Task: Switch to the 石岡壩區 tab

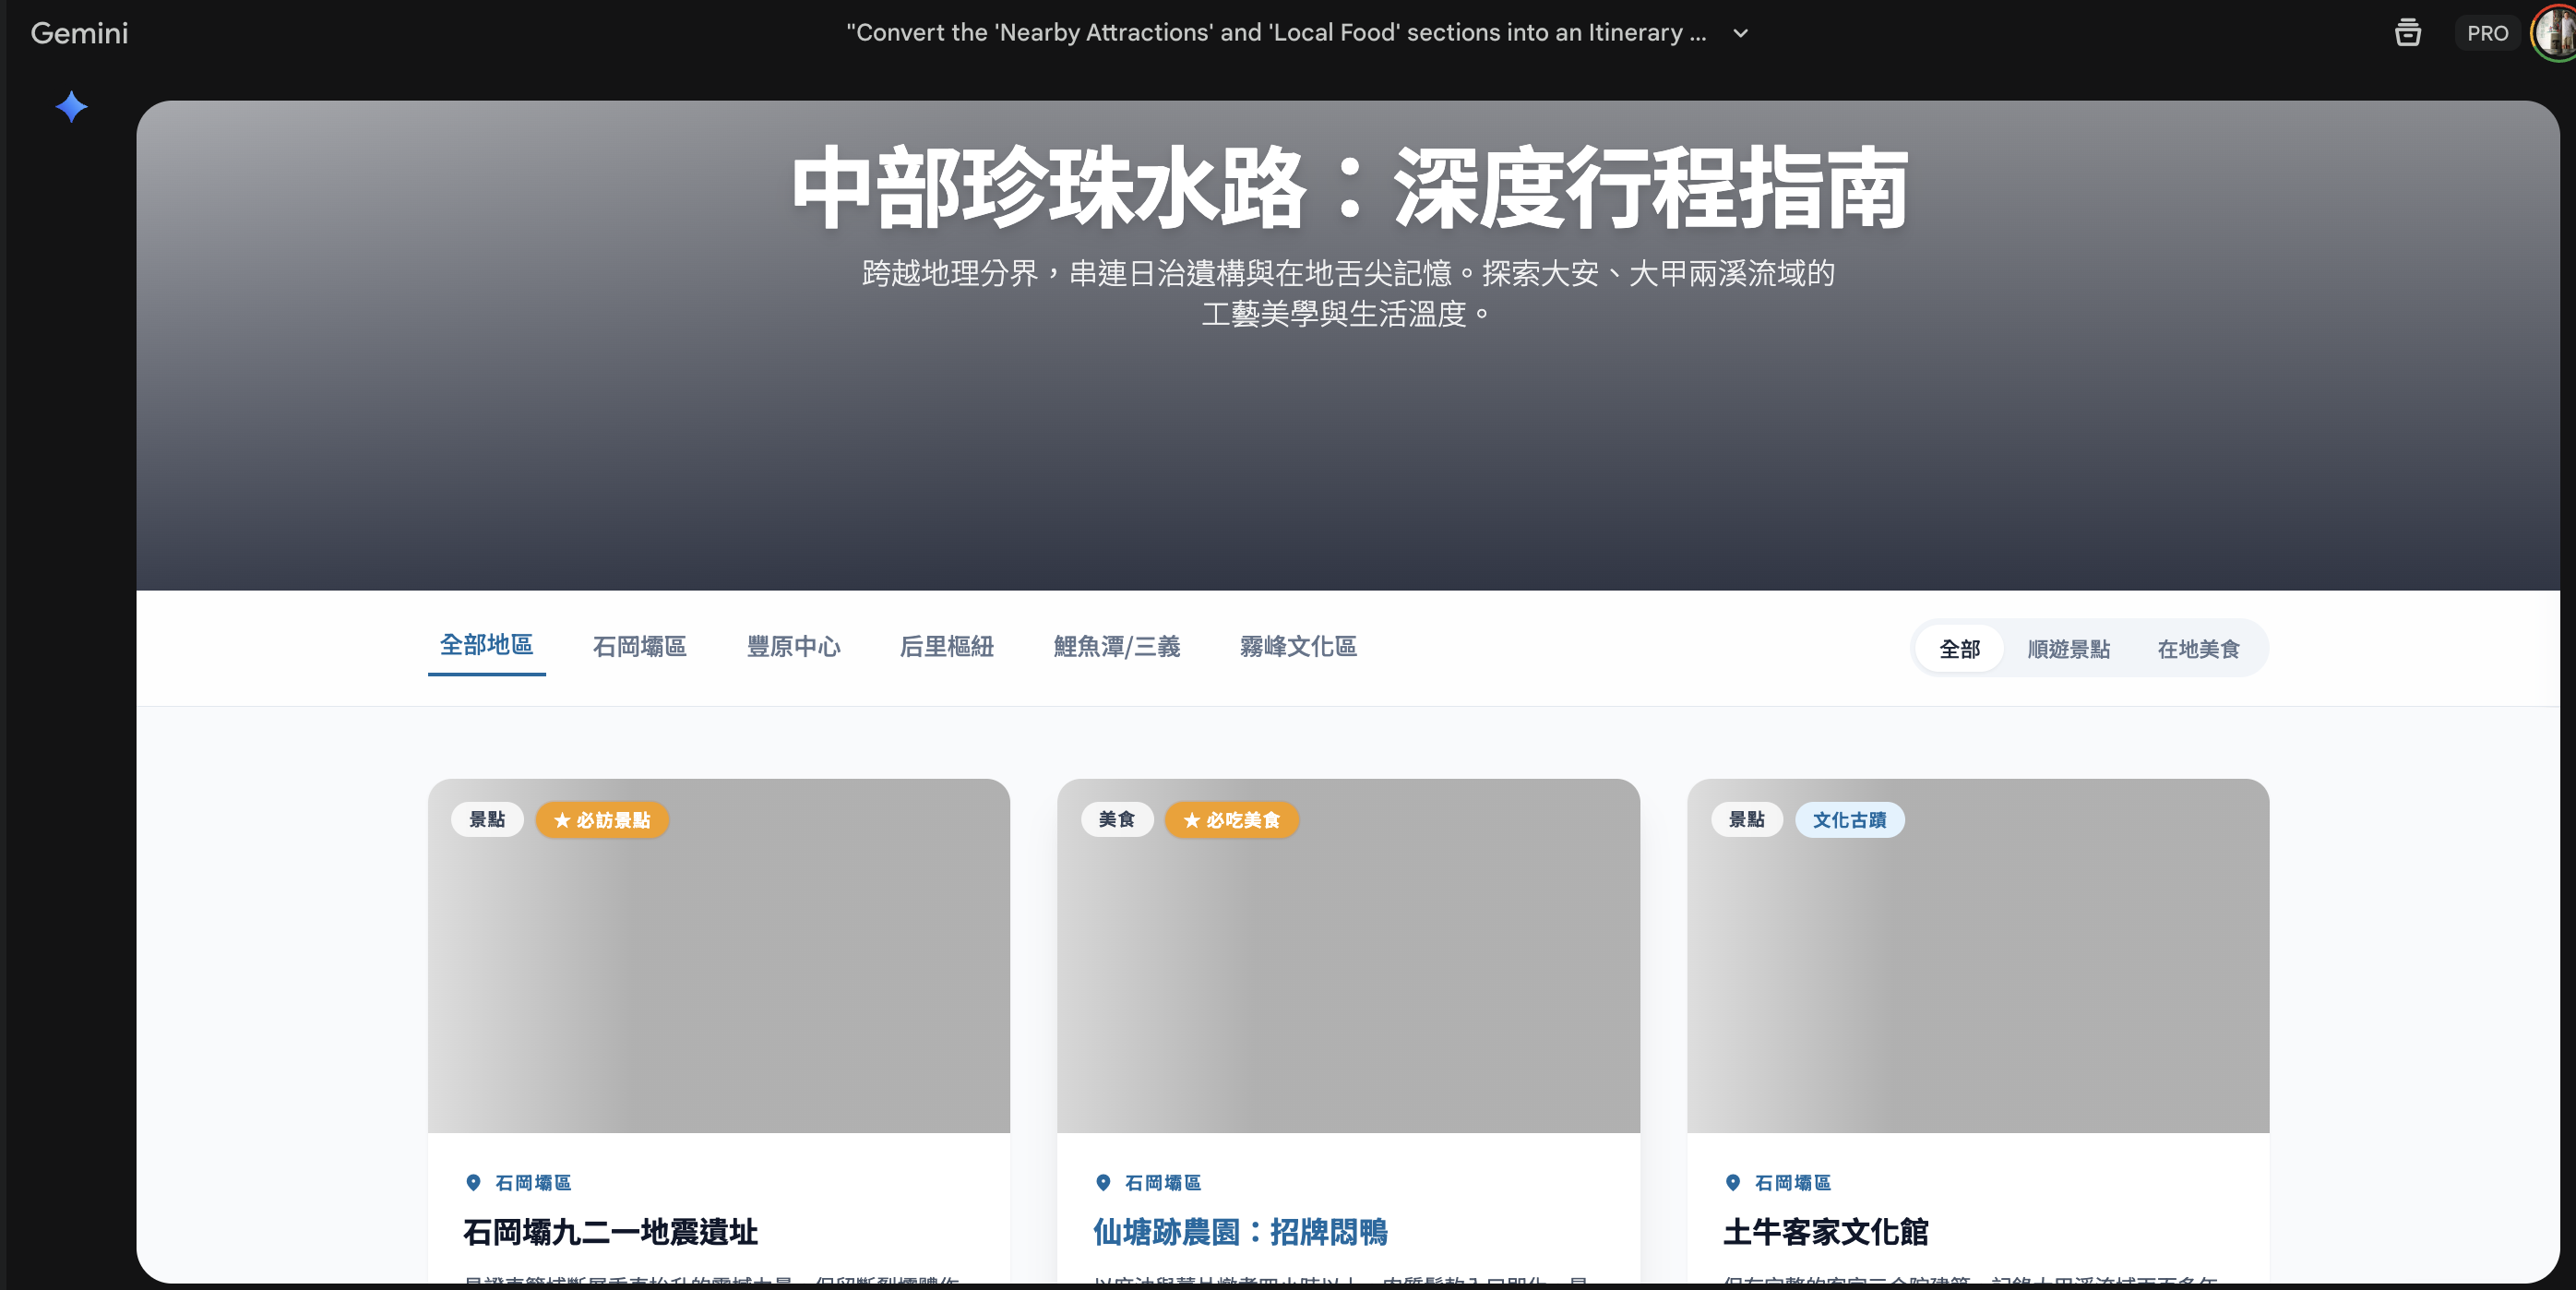Action: point(639,647)
